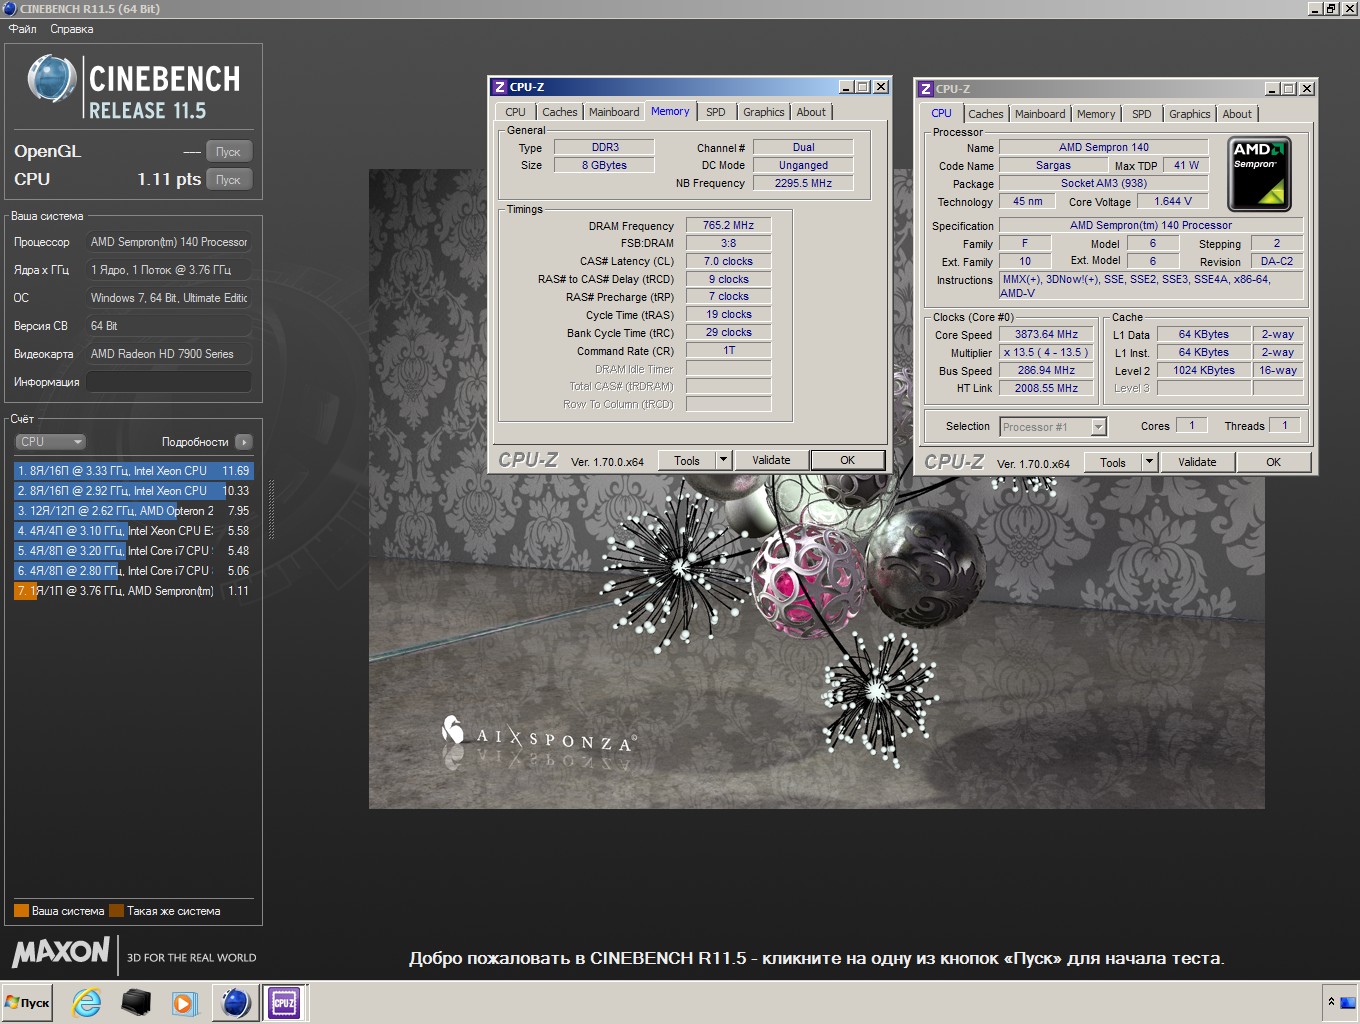1360x1024 pixels.
Task: Launch Internet Explorer from the taskbar
Action: pos(87,1002)
